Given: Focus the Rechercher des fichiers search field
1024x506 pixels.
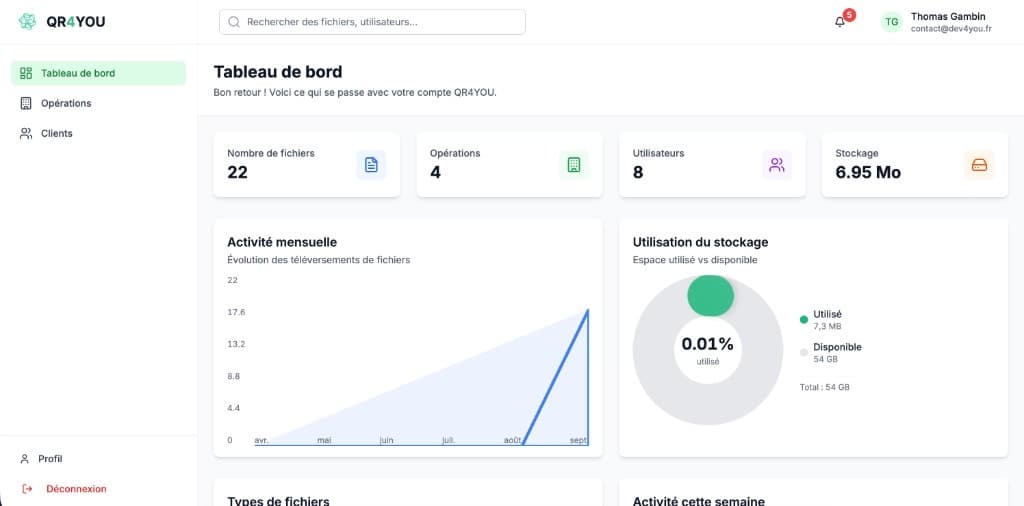Looking at the screenshot, I should [x=372, y=22].
